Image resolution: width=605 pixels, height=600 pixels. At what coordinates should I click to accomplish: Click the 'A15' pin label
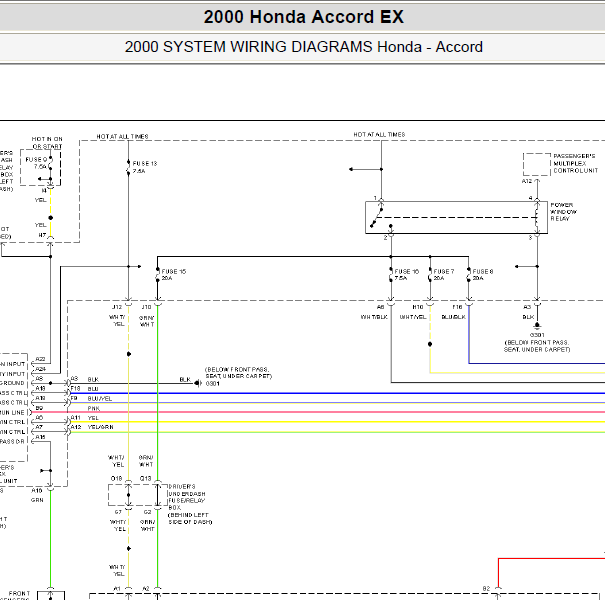pos(40,437)
